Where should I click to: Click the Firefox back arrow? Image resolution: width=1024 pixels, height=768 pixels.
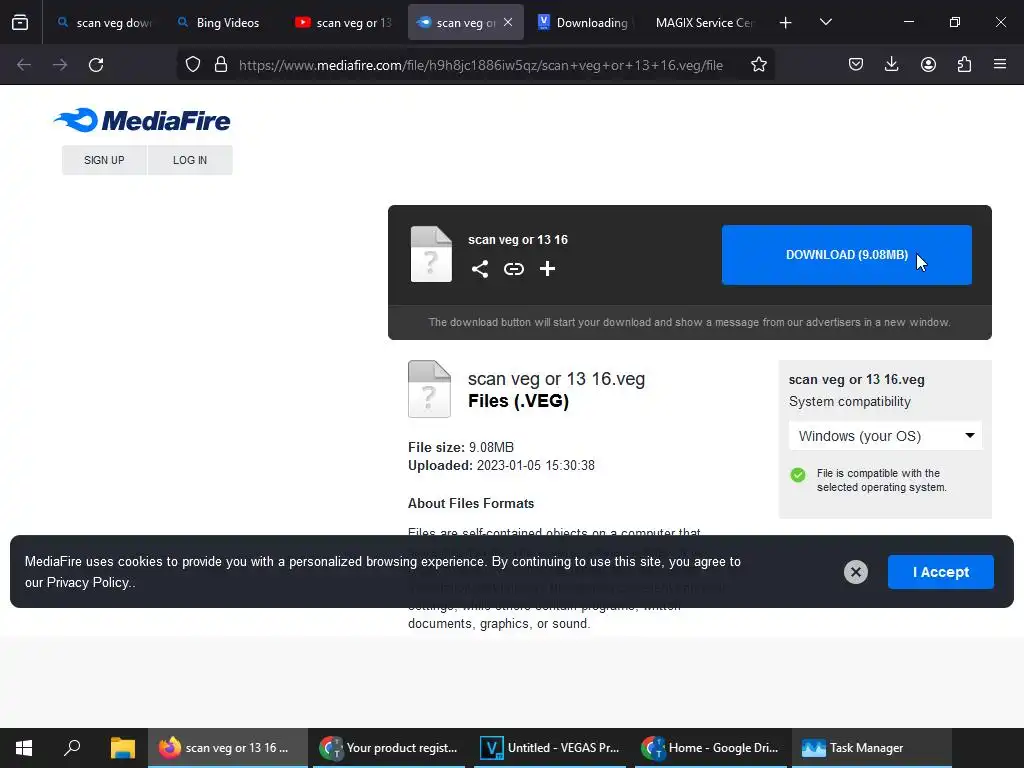click(x=24, y=65)
